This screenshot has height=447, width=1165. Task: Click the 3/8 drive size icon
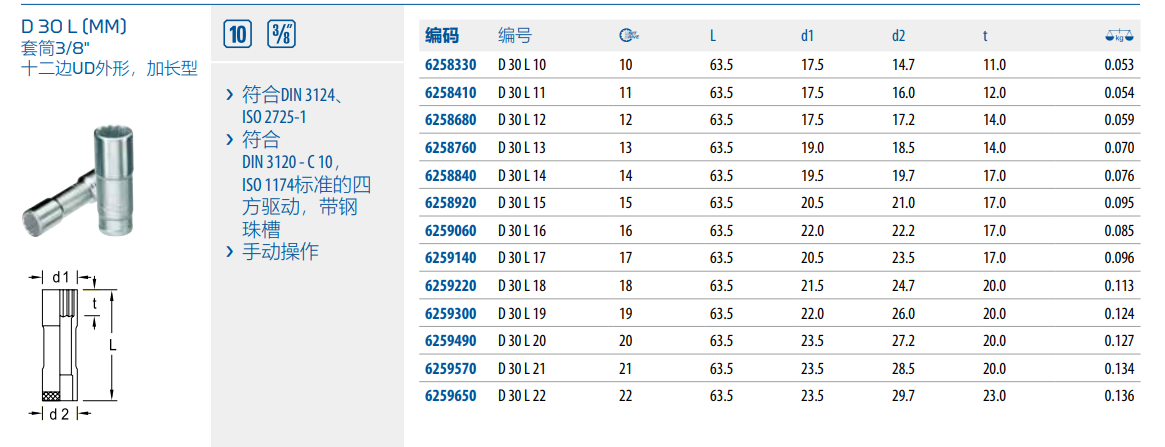[283, 35]
